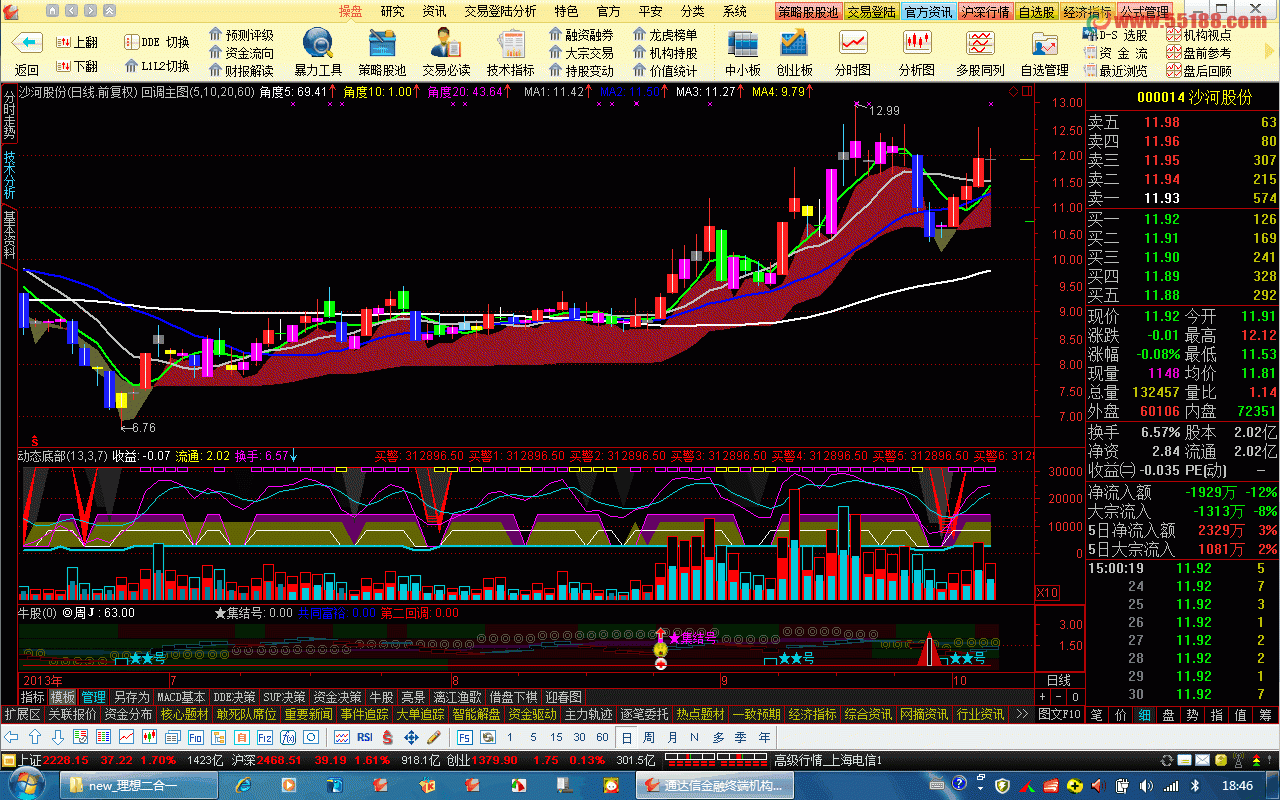Screen dimensions: 1280x800
Task: Select the 月 monthly period
Action: 672,737
